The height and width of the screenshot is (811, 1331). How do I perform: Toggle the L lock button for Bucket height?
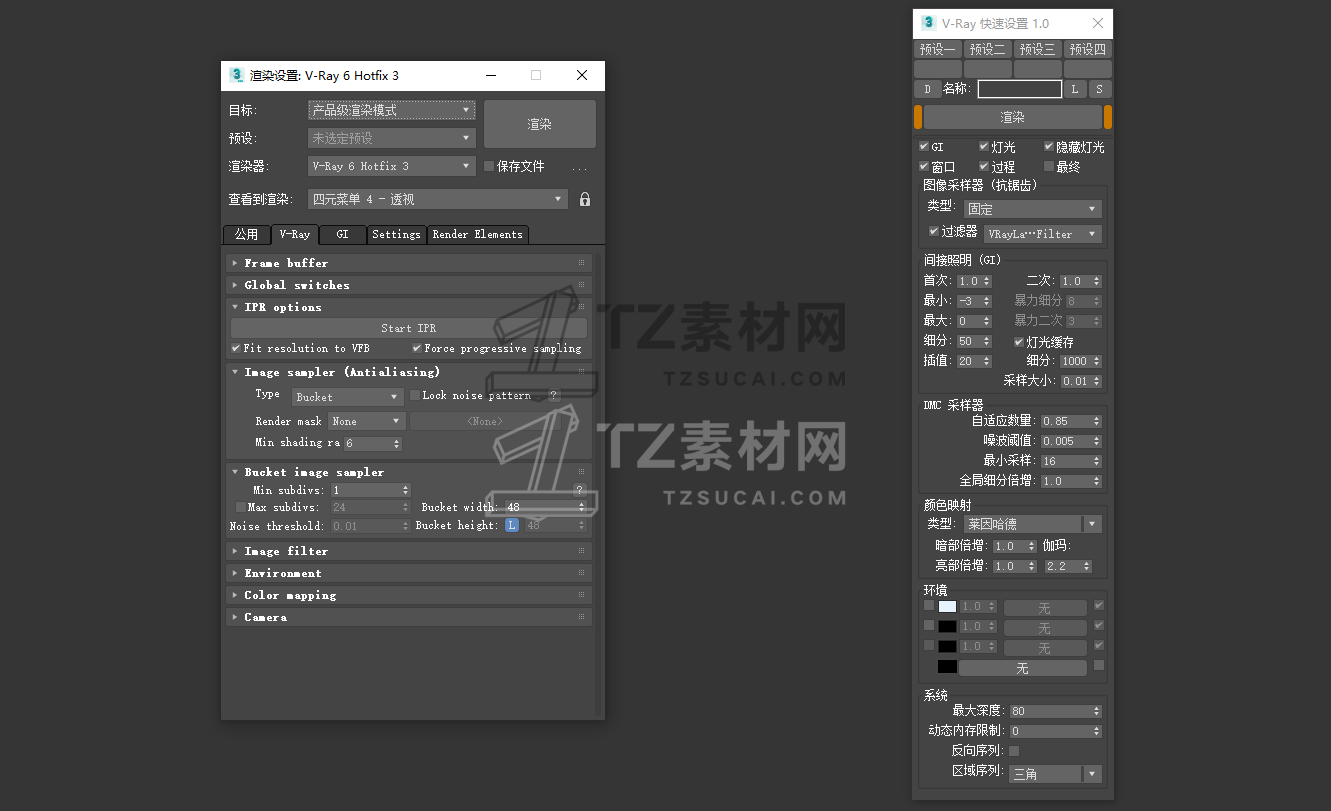(x=512, y=525)
